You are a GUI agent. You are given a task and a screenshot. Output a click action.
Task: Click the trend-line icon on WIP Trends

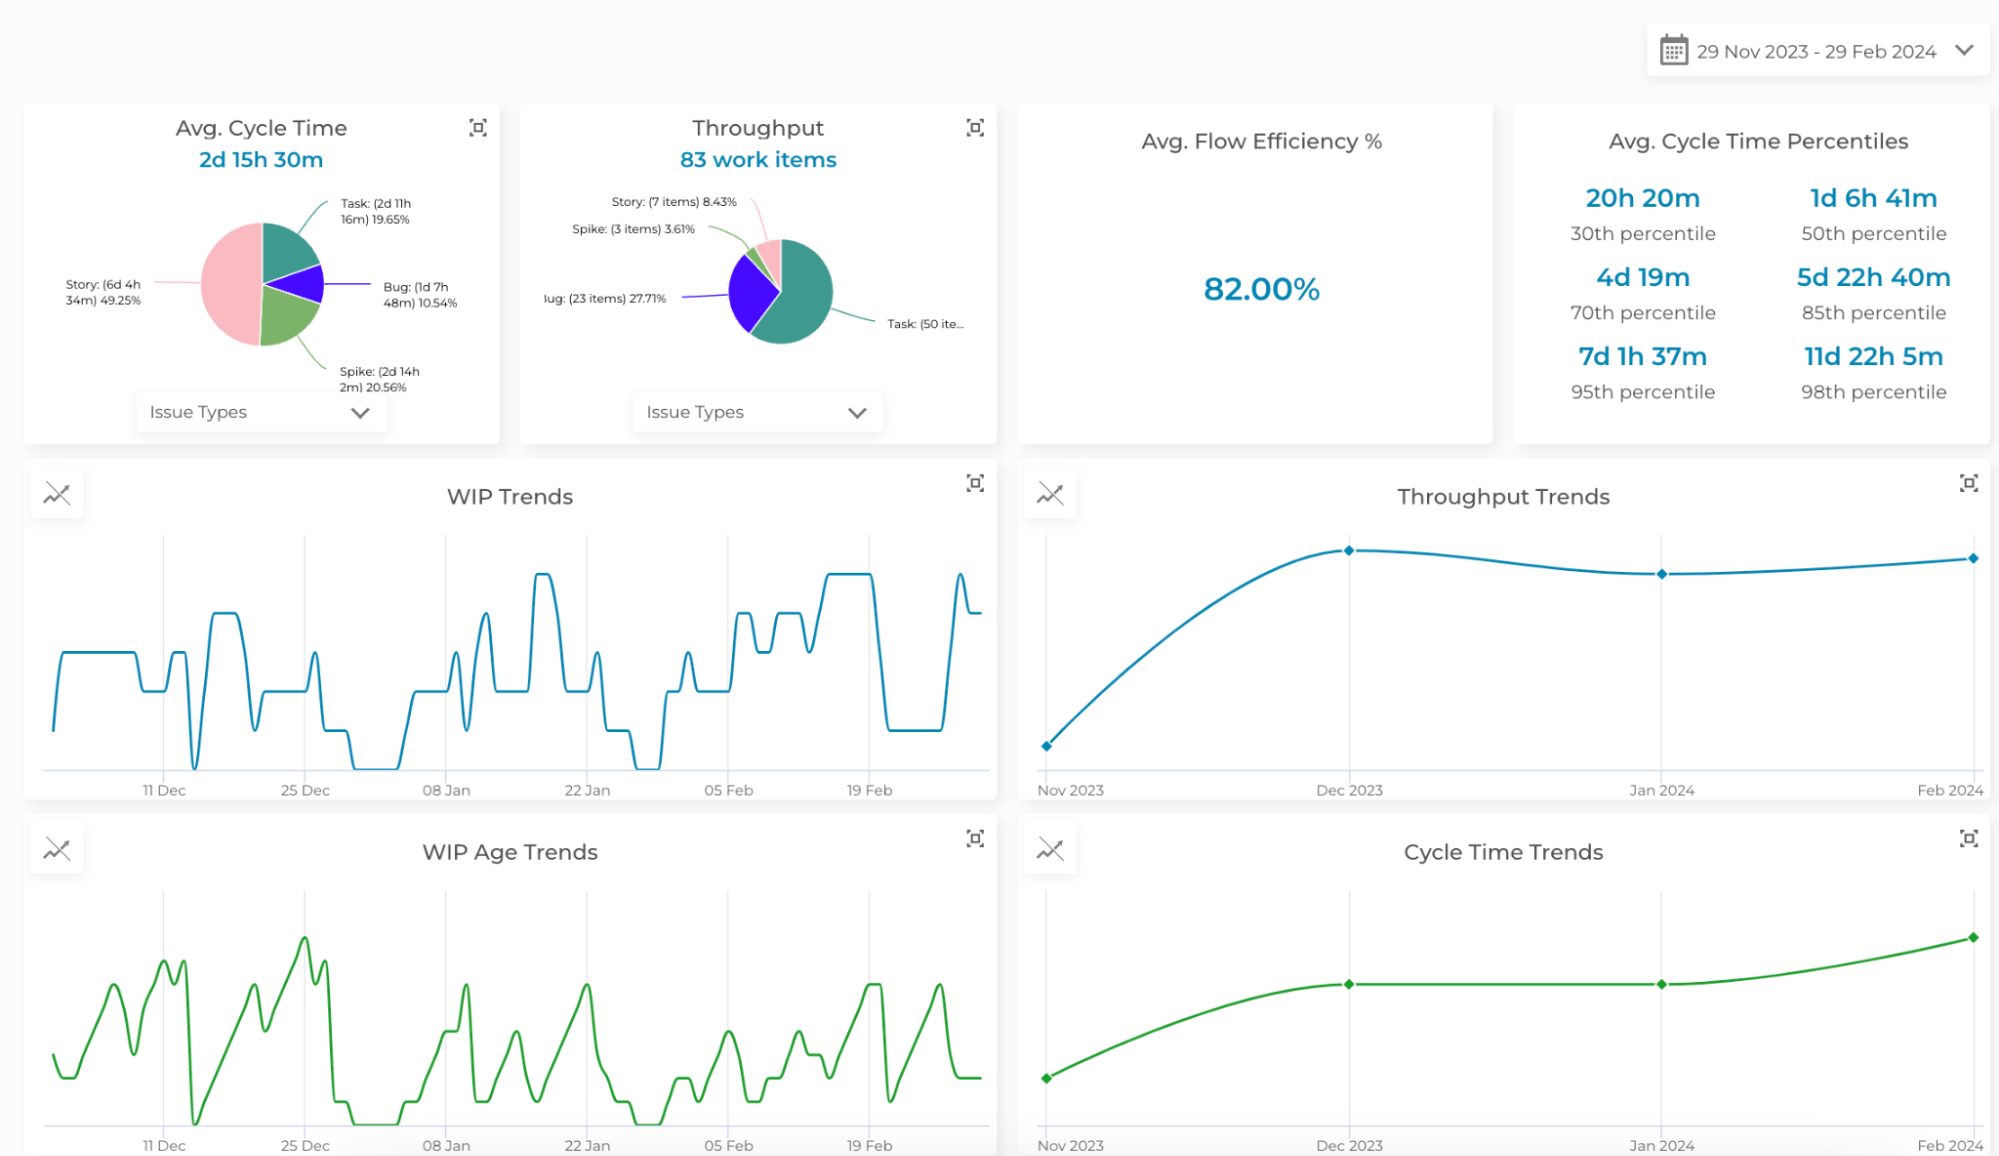(x=57, y=492)
